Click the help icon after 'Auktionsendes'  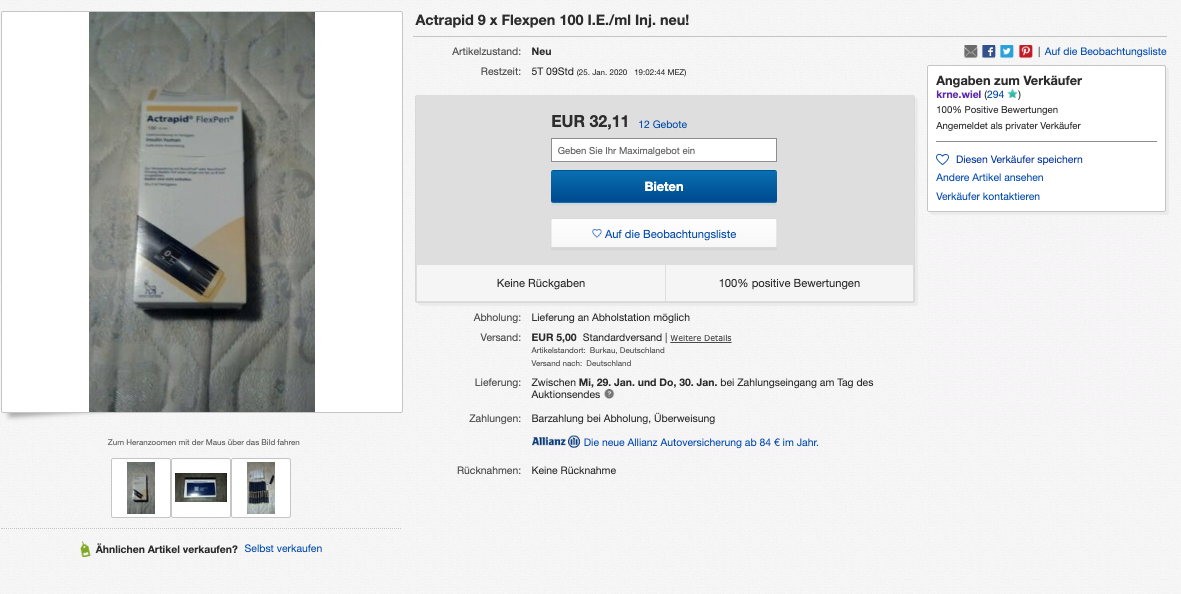[x=609, y=394]
